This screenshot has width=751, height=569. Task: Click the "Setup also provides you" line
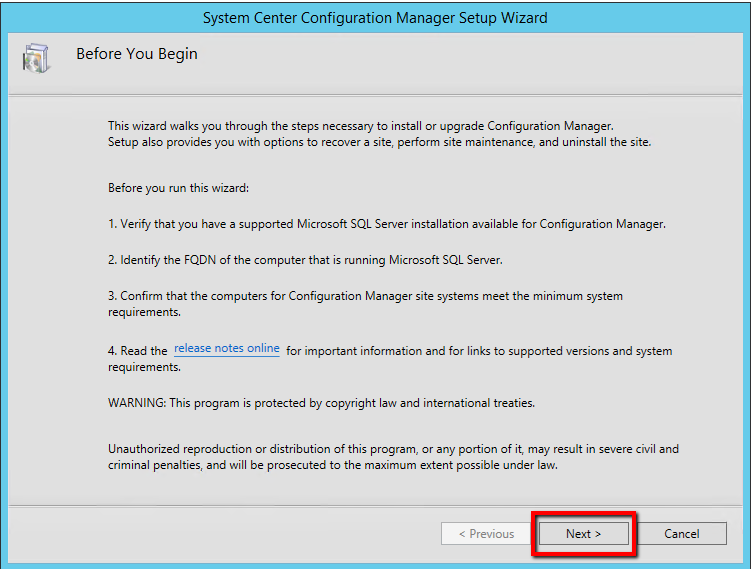(379, 142)
